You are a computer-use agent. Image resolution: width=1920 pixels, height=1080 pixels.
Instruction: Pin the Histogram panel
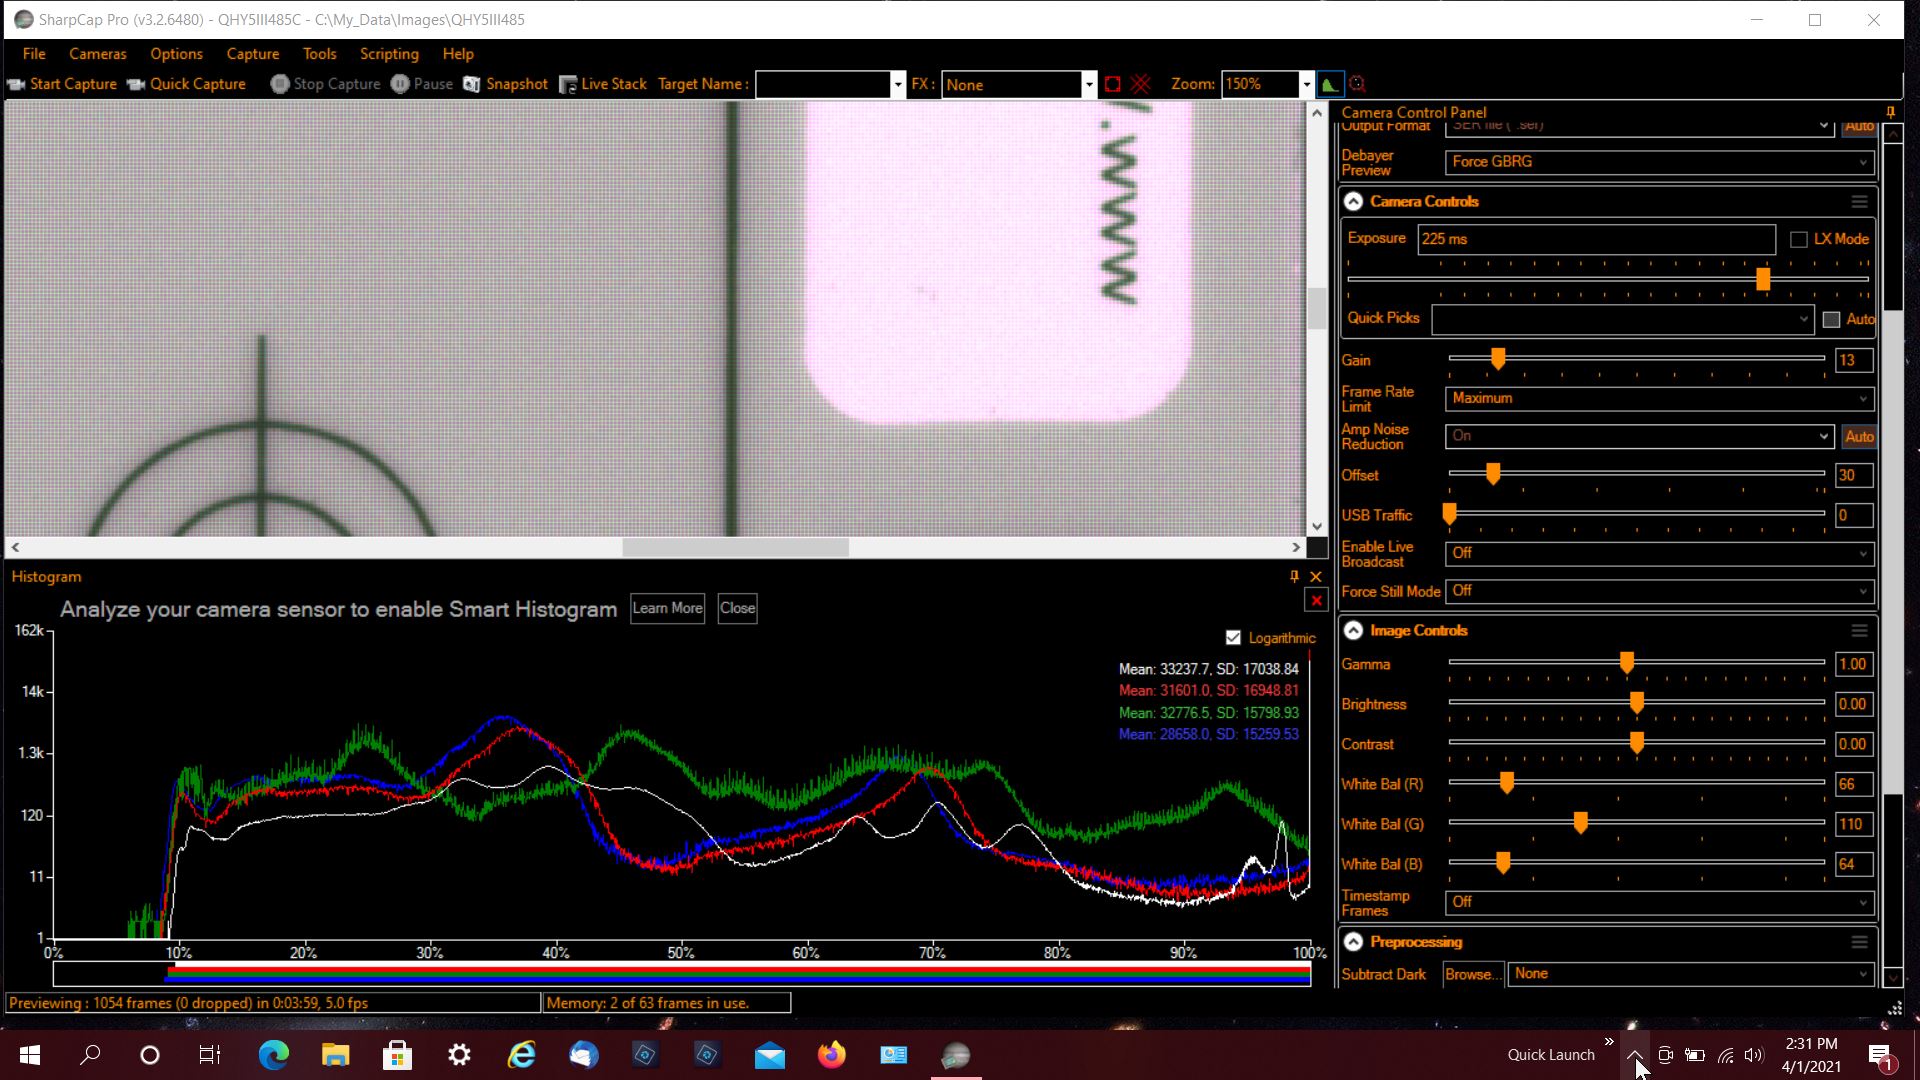[1294, 576]
